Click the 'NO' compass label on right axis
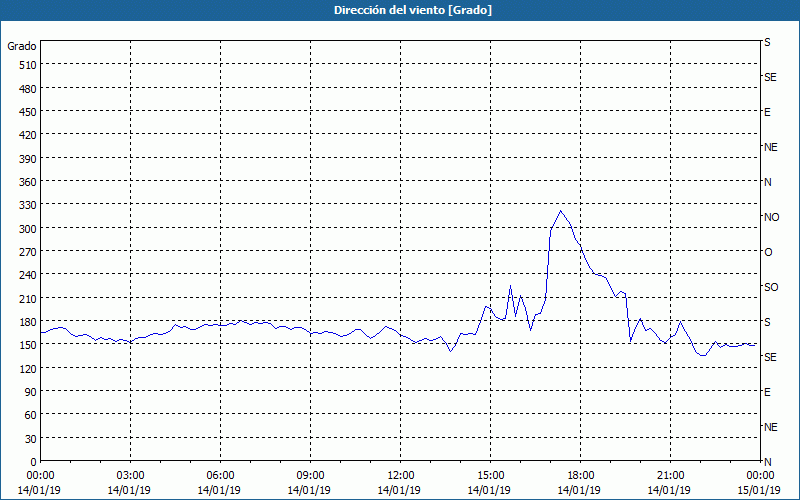Viewport: 800px width, 500px height. tap(771, 217)
